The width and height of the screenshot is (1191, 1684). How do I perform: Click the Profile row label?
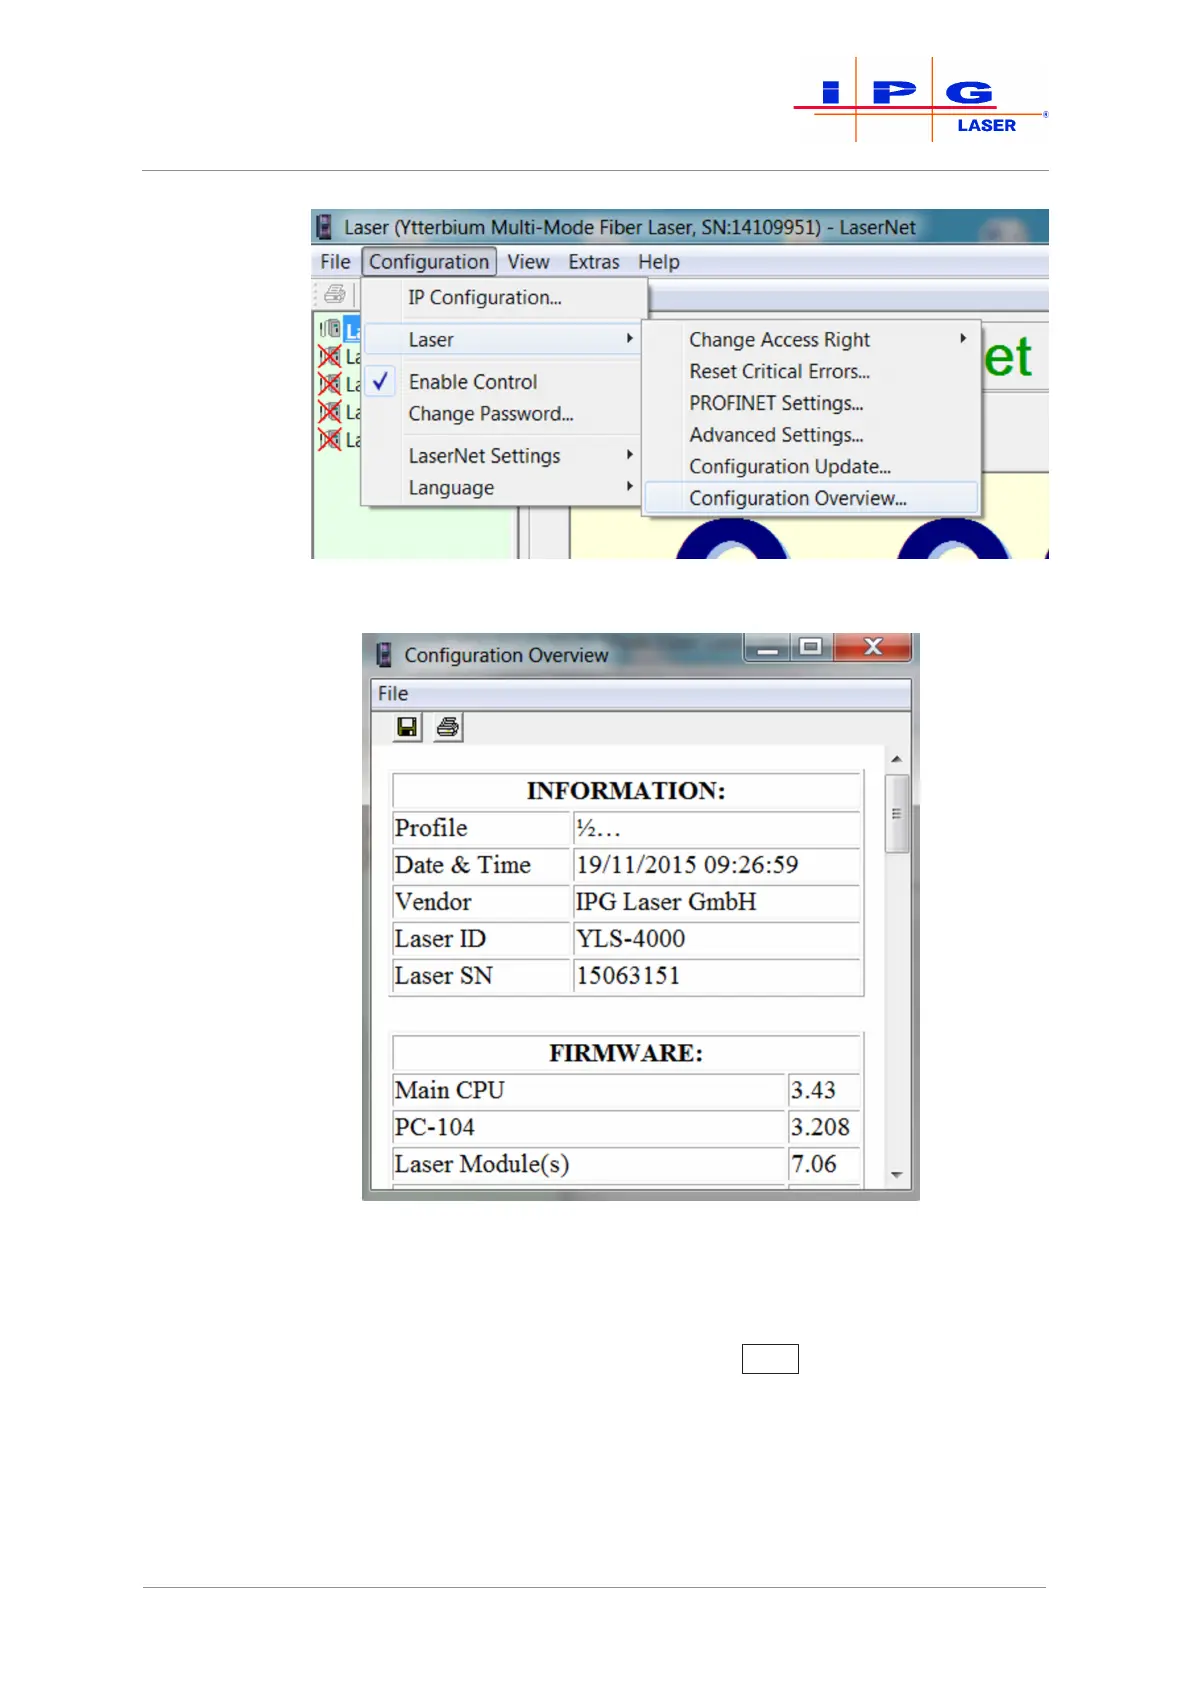coord(431,828)
